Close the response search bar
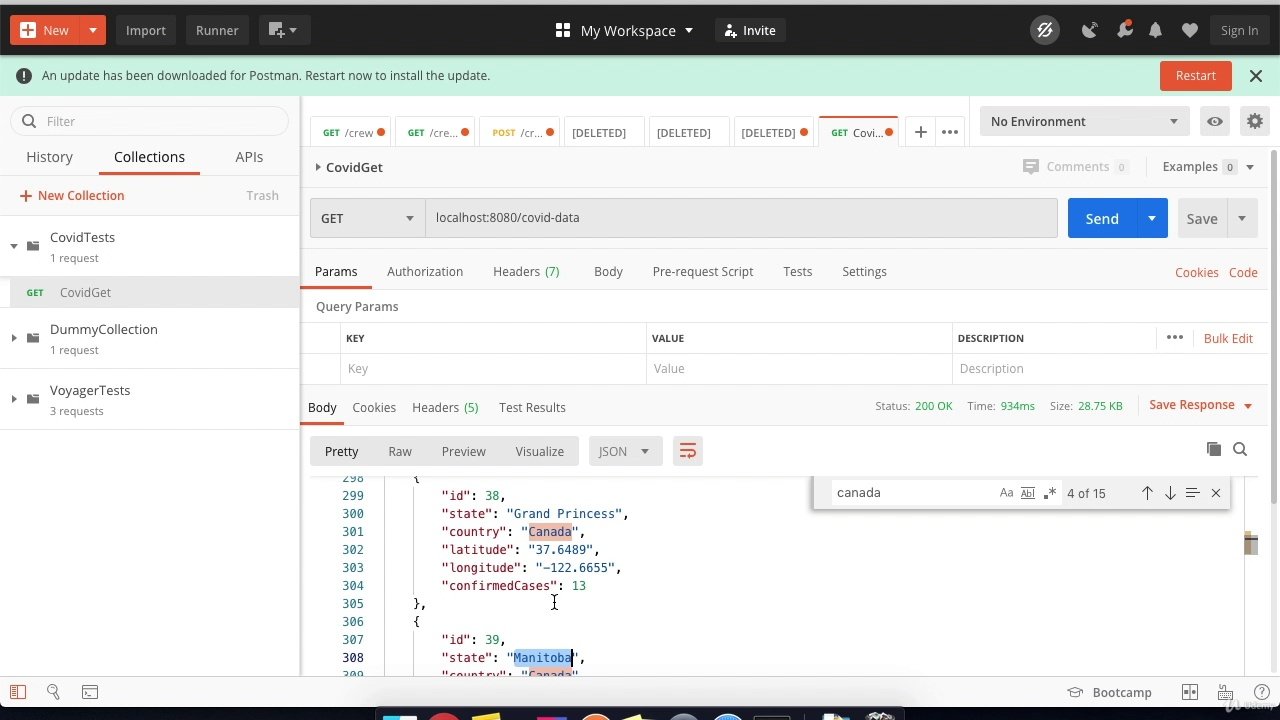 click(x=1216, y=492)
